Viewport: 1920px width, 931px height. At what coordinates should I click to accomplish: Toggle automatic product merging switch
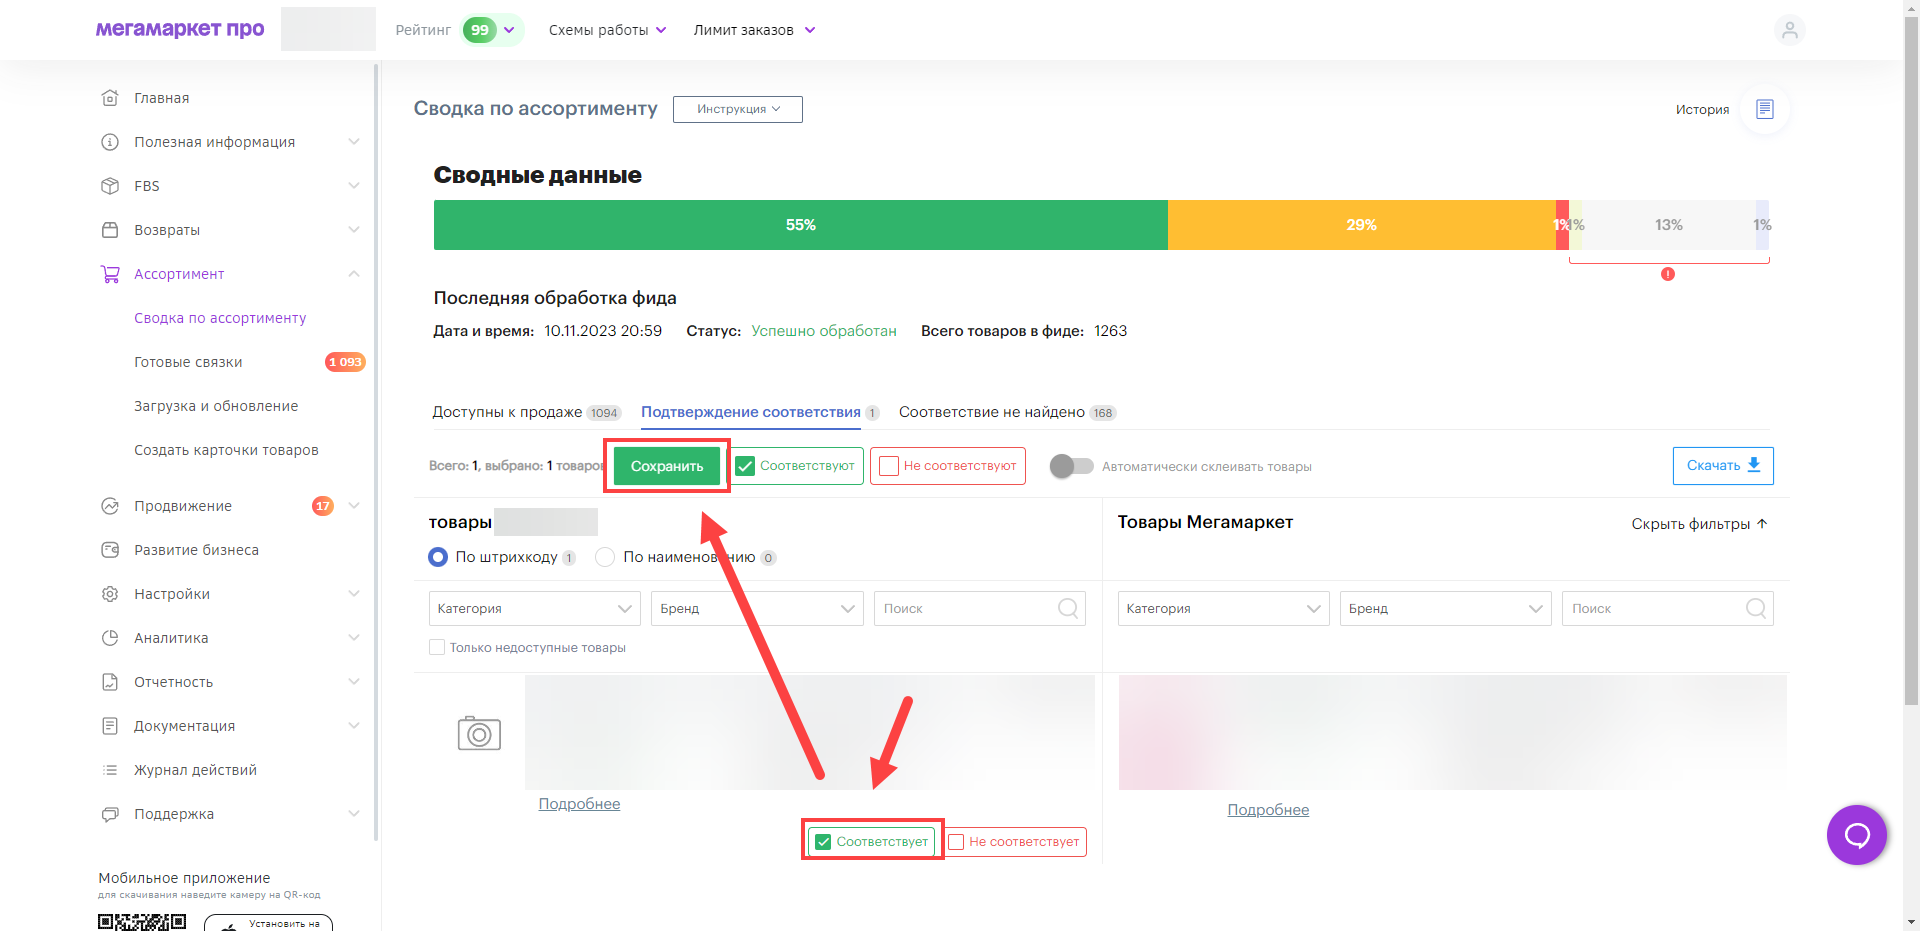coord(1071,466)
